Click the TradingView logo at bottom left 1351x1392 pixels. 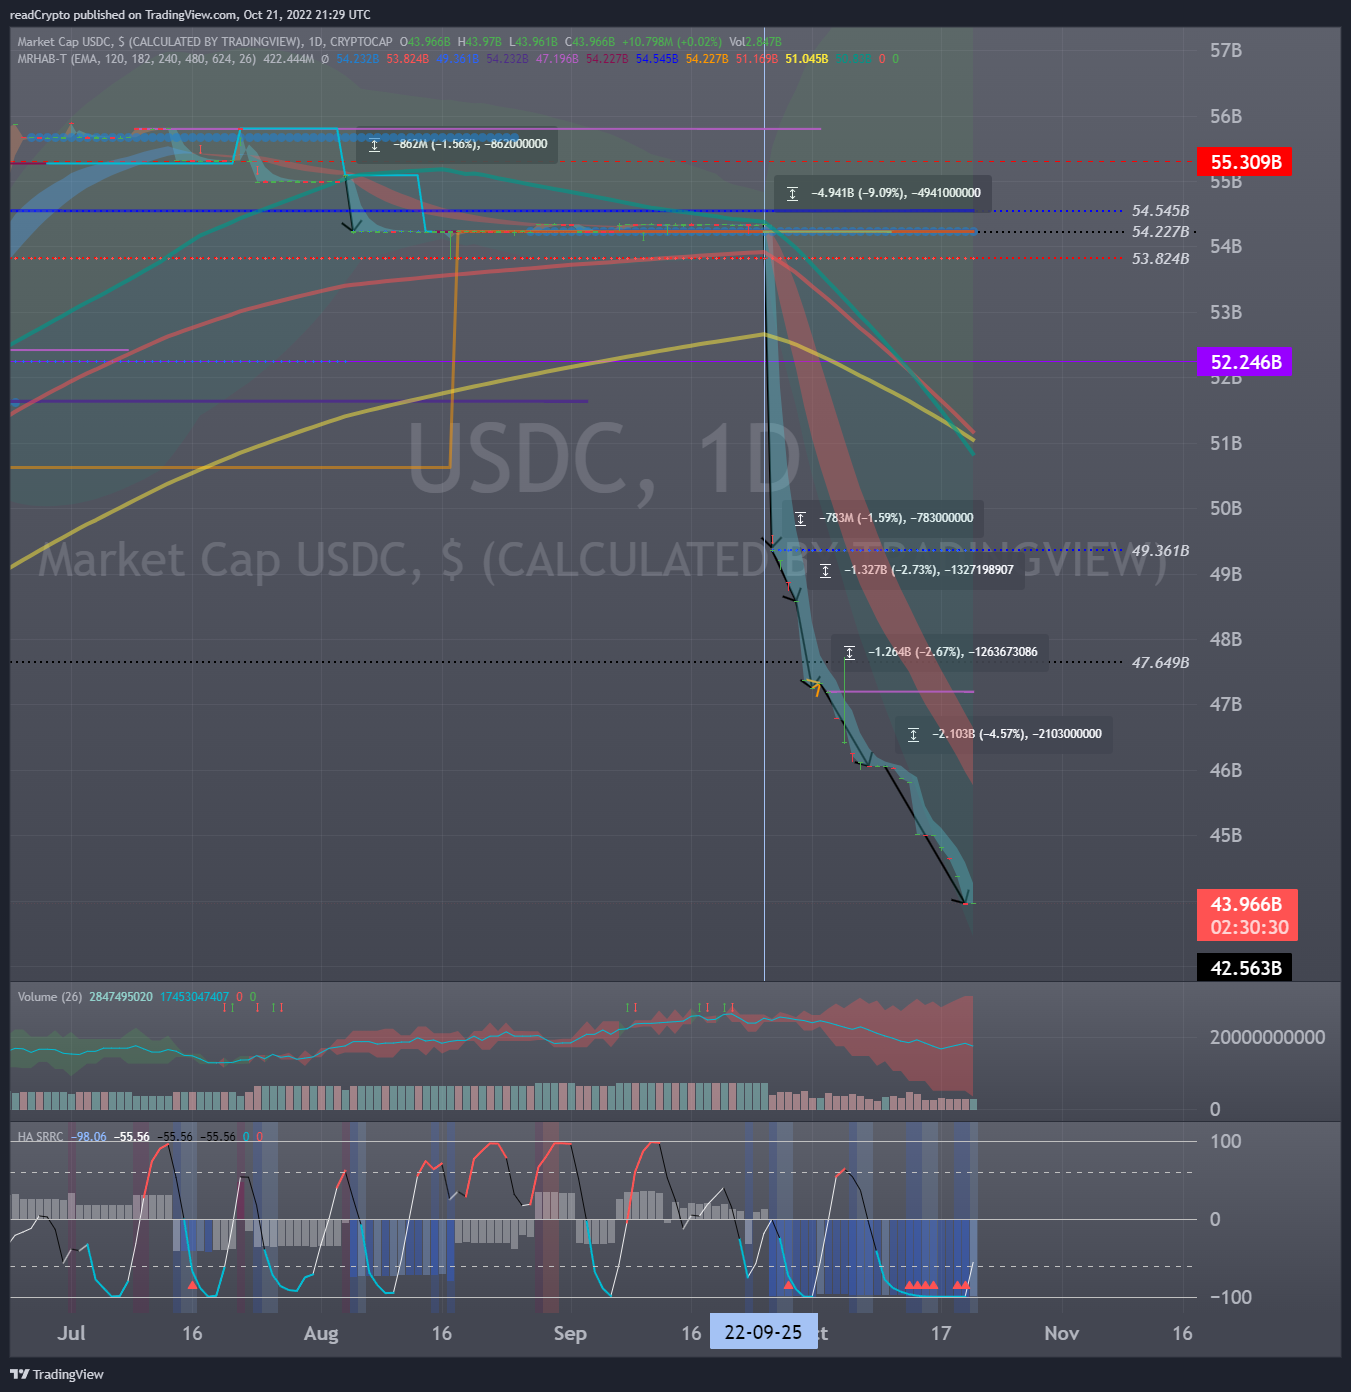point(57,1374)
